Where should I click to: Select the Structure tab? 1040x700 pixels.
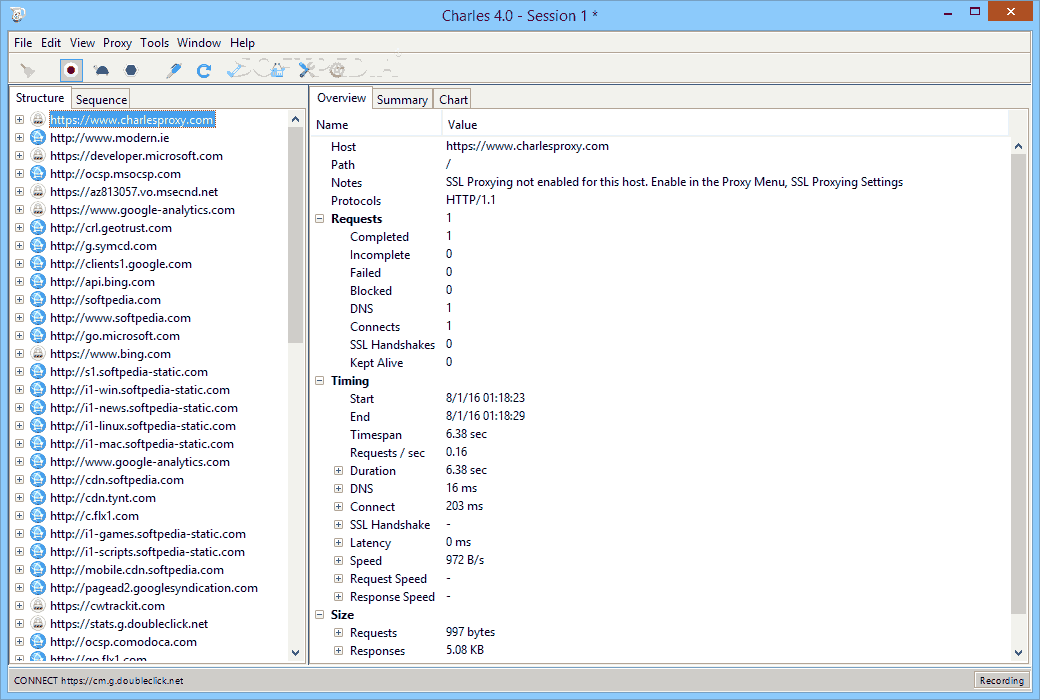[40, 98]
